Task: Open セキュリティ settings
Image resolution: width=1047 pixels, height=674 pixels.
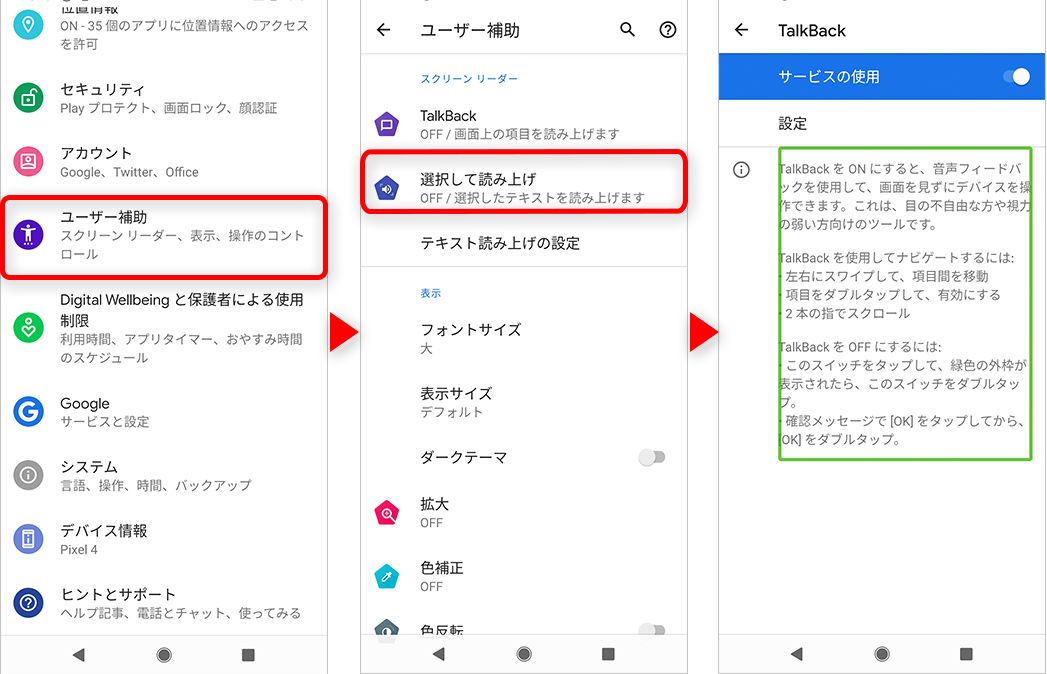Action: [x=164, y=98]
